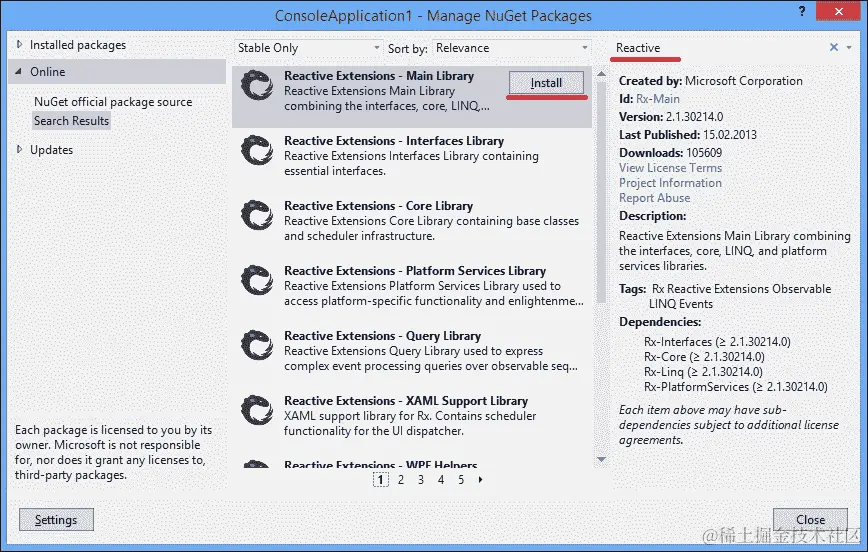Open the Sort by Relevance dropdown

coord(512,48)
